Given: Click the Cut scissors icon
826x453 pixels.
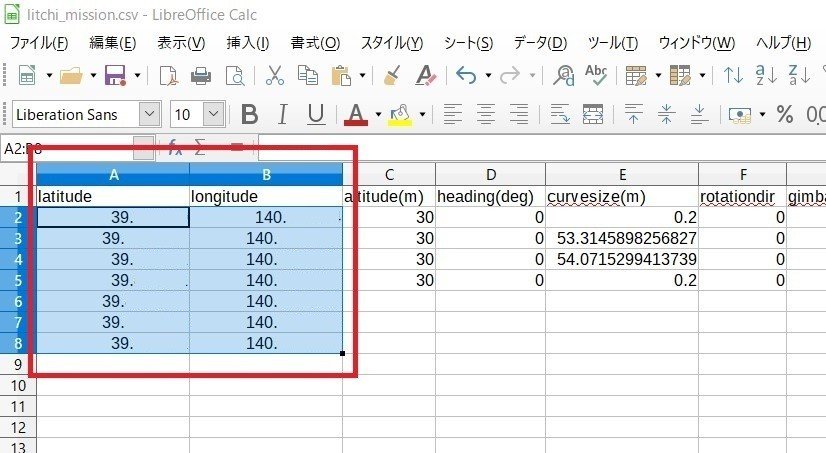Looking at the screenshot, I should pos(275,75).
